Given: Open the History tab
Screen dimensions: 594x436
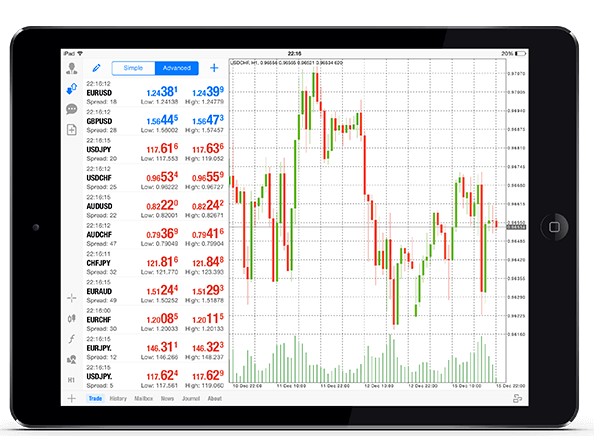Looking at the screenshot, I should pyautogui.click(x=118, y=398).
